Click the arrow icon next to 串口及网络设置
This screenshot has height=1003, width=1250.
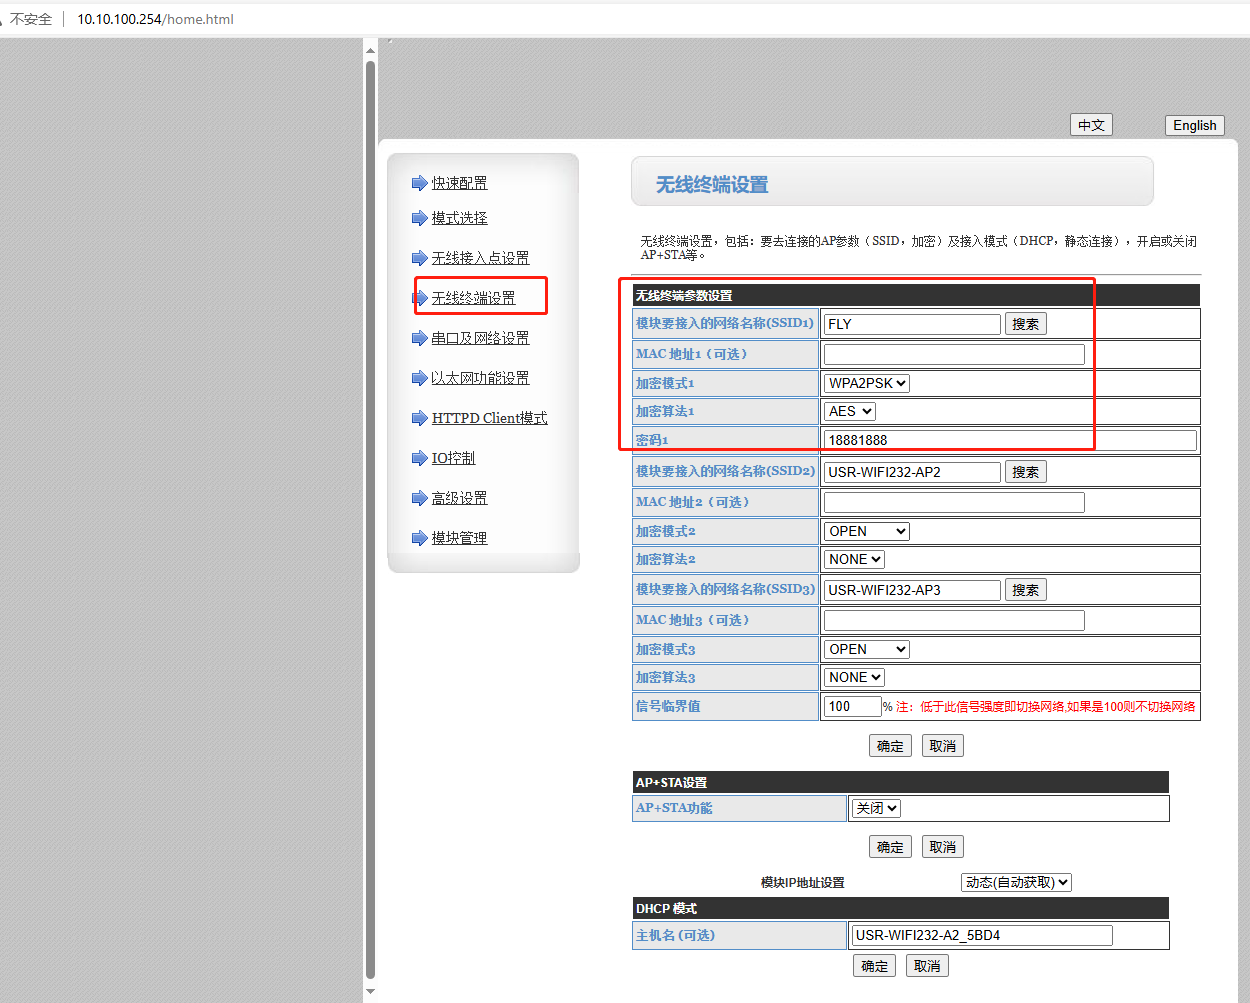click(x=419, y=338)
